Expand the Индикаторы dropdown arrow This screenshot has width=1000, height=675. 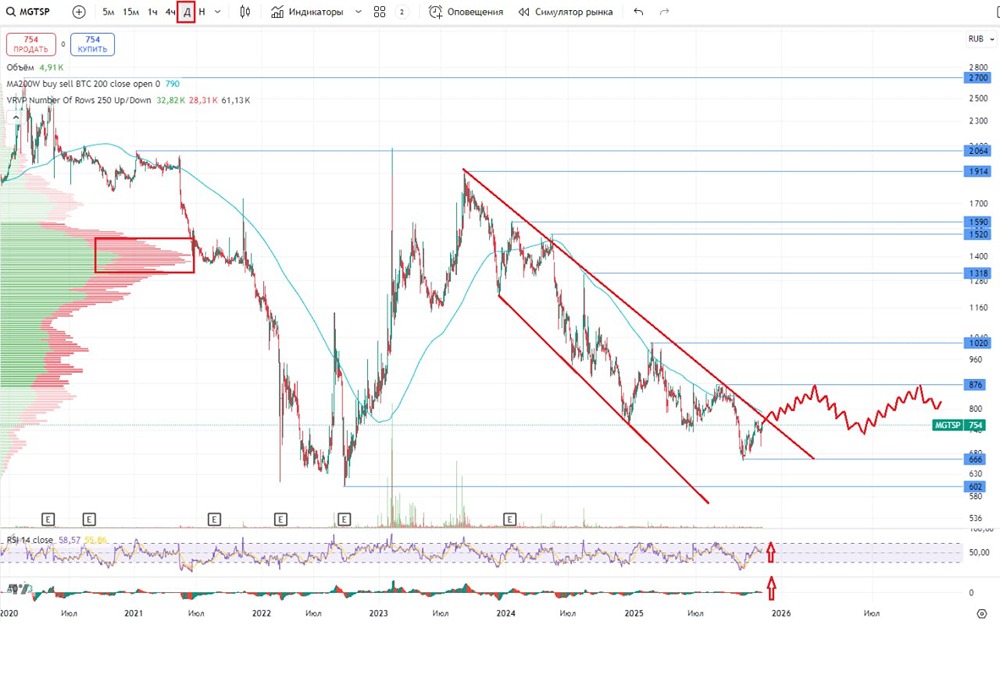[x=358, y=11]
